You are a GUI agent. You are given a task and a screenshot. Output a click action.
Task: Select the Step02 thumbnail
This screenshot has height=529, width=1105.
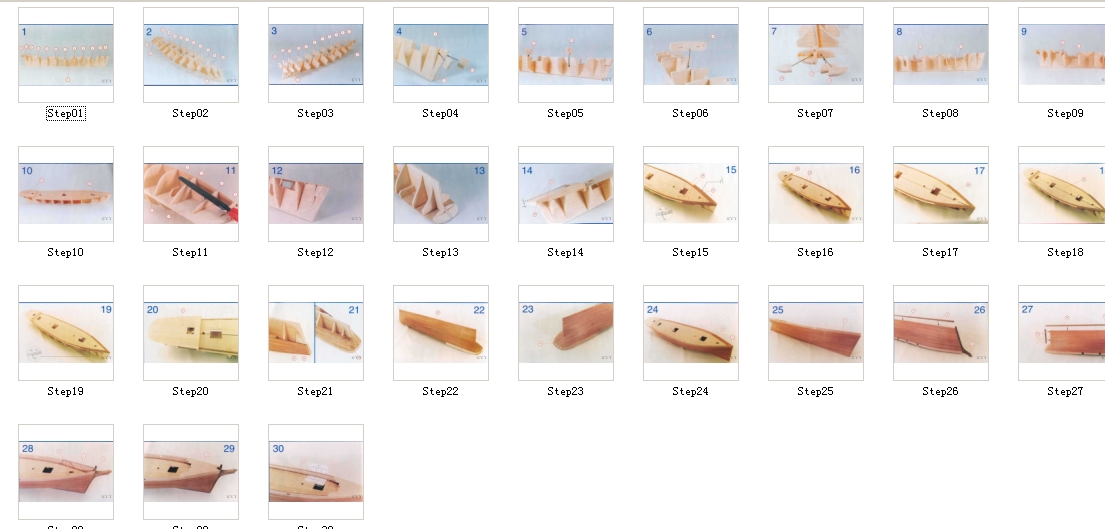(x=191, y=55)
